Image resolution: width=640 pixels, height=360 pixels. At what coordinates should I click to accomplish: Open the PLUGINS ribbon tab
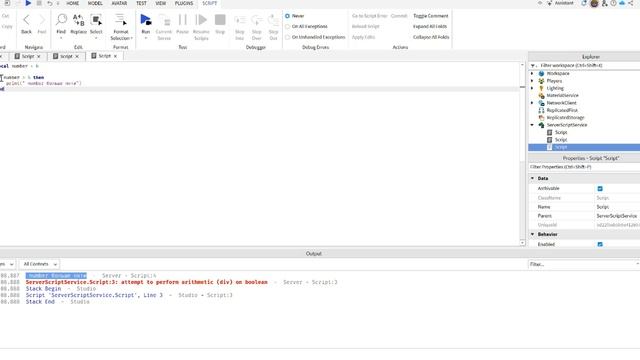tap(184, 3)
